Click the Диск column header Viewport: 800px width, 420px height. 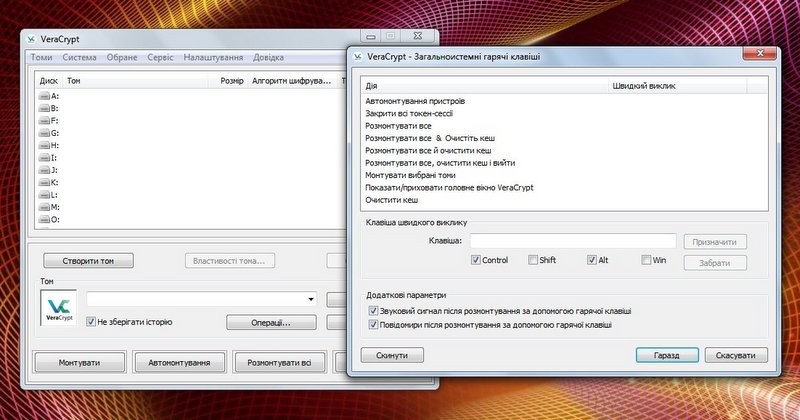[x=49, y=81]
